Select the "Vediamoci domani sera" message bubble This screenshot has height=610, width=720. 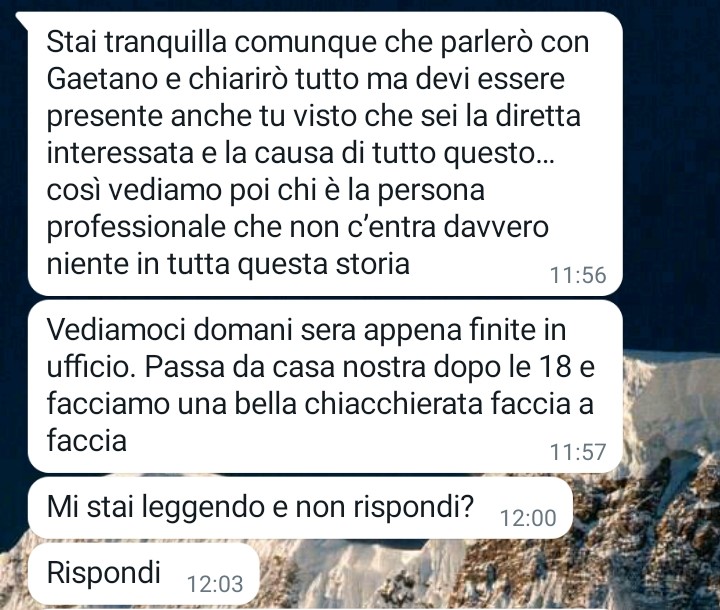pyautogui.click(x=325, y=386)
